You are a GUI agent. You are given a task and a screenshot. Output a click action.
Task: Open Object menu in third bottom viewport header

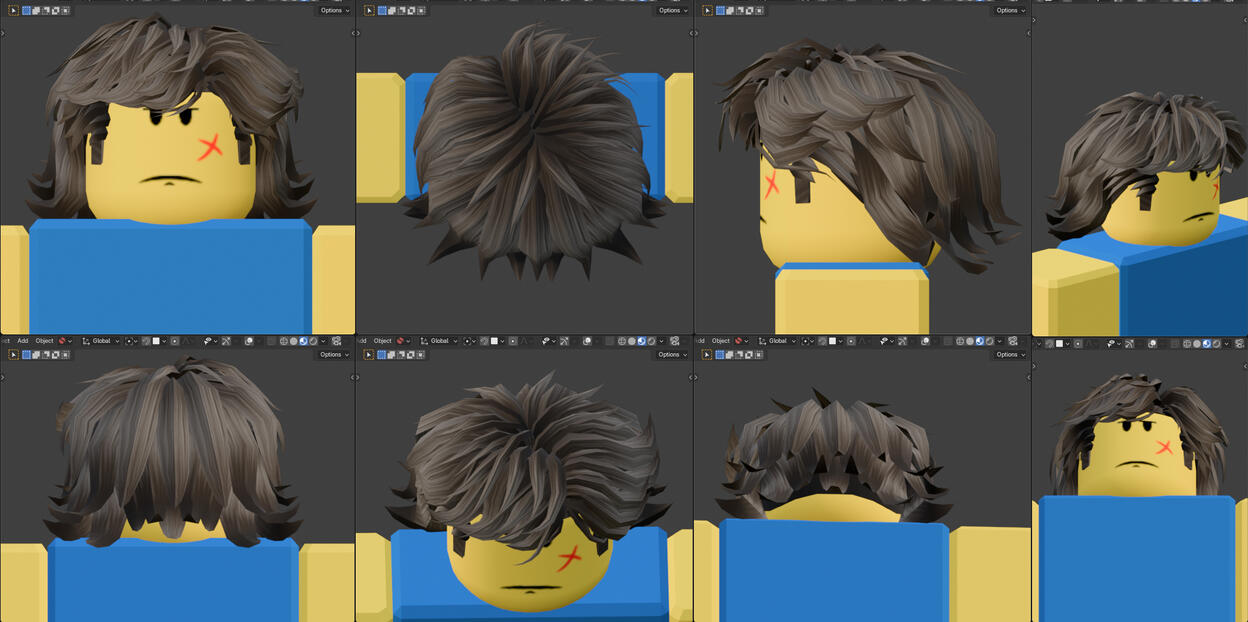(720, 341)
